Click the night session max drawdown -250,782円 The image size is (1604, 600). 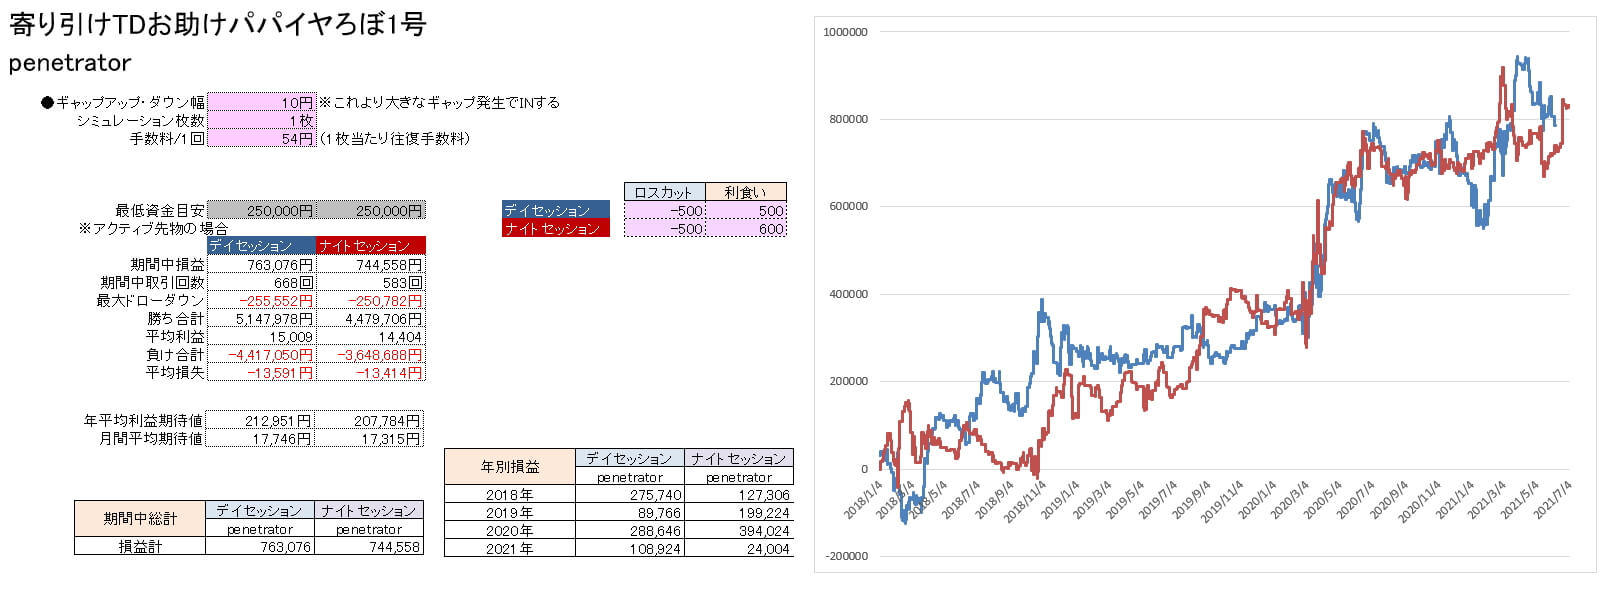[370, 301]
